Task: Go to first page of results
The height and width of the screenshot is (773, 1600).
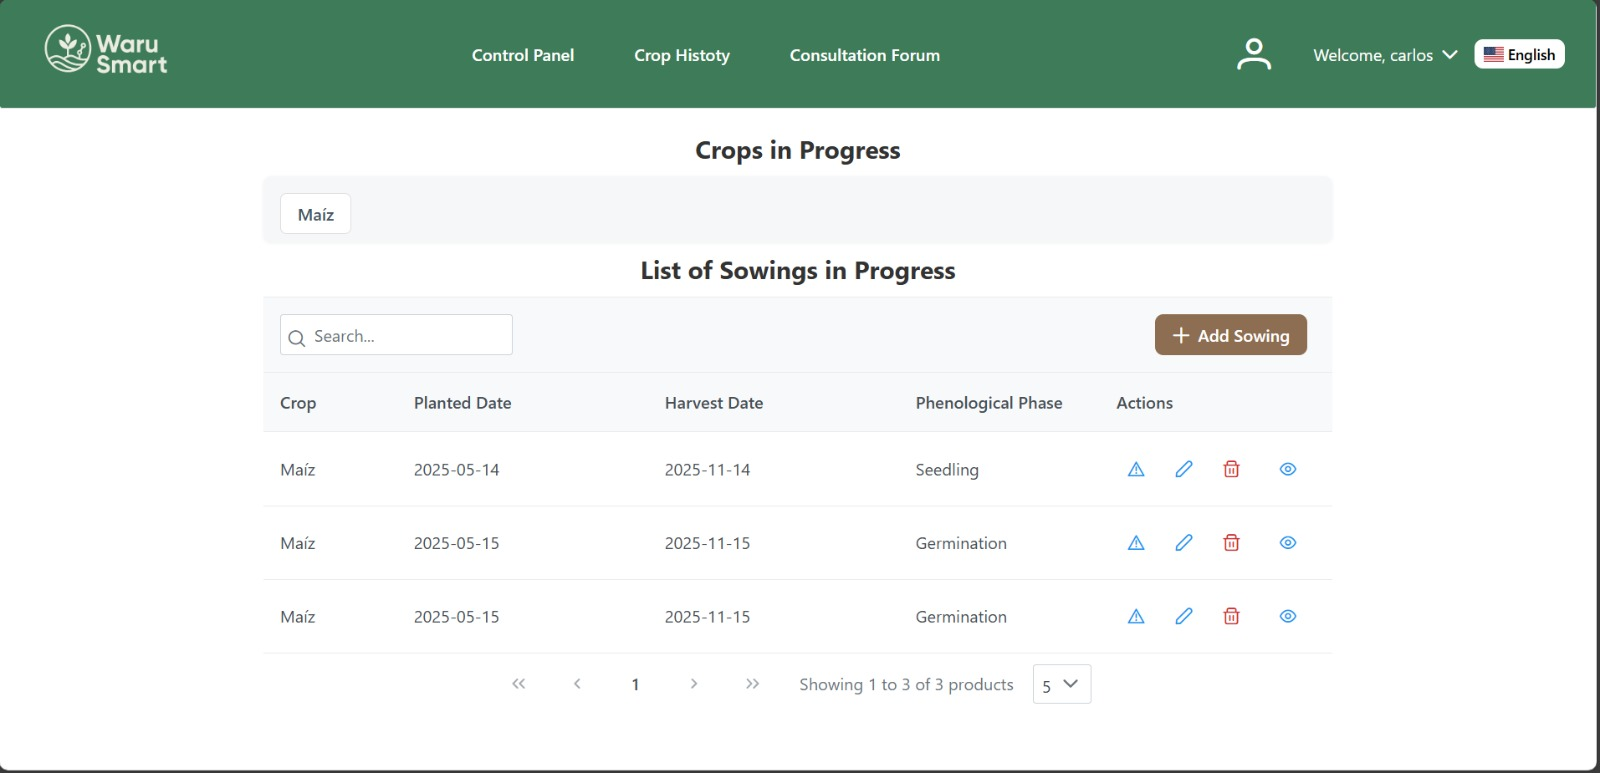Action: click(518, 684)
